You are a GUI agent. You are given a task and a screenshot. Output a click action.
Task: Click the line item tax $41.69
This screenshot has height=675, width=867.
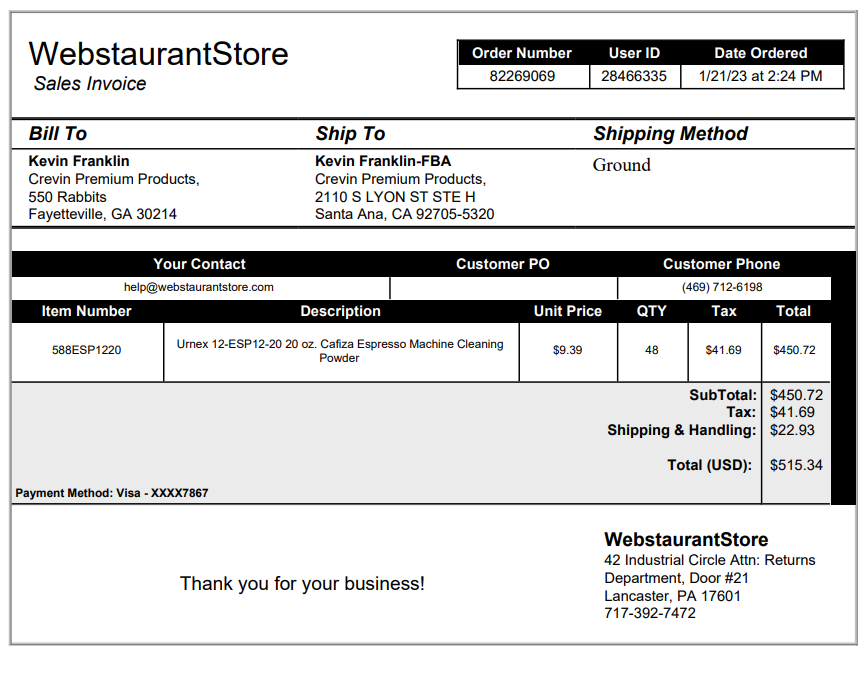click(723, 350)
